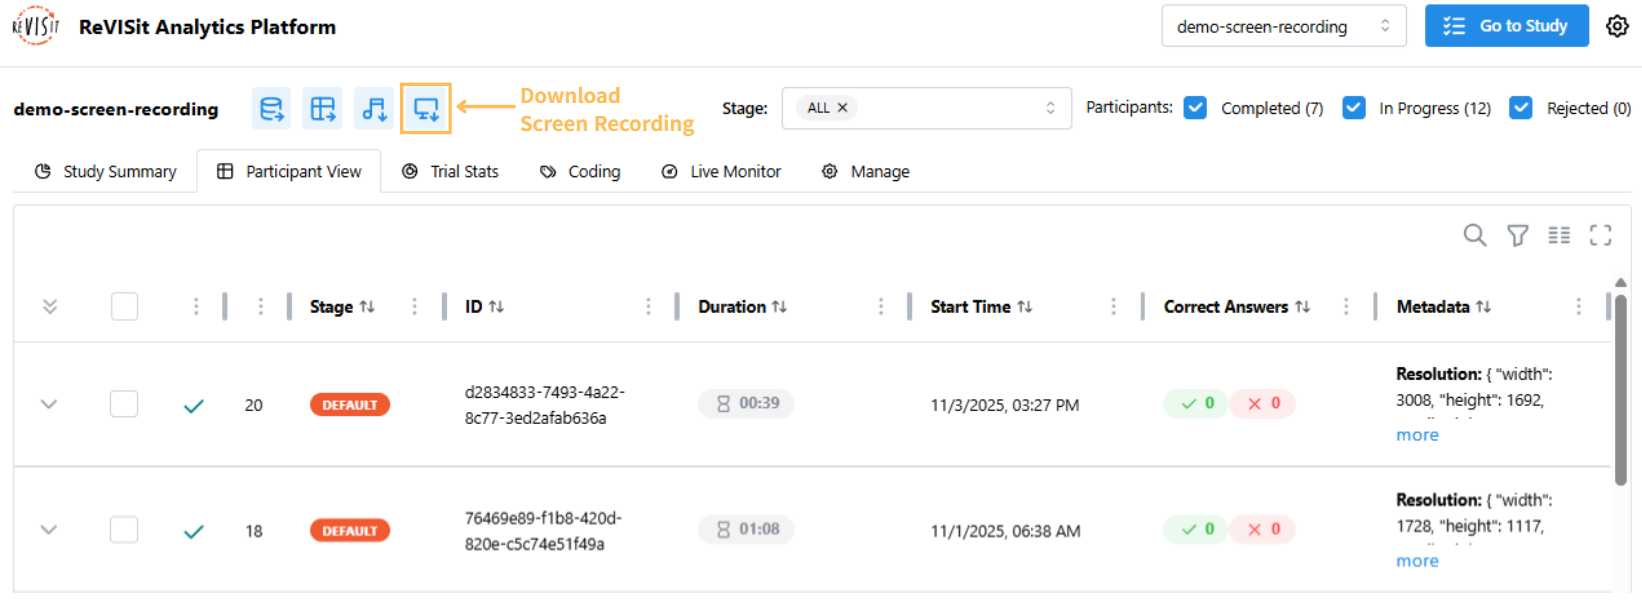Click the ReVISit logo
This screenshot has height=614, width=1642.
[35, 26]
